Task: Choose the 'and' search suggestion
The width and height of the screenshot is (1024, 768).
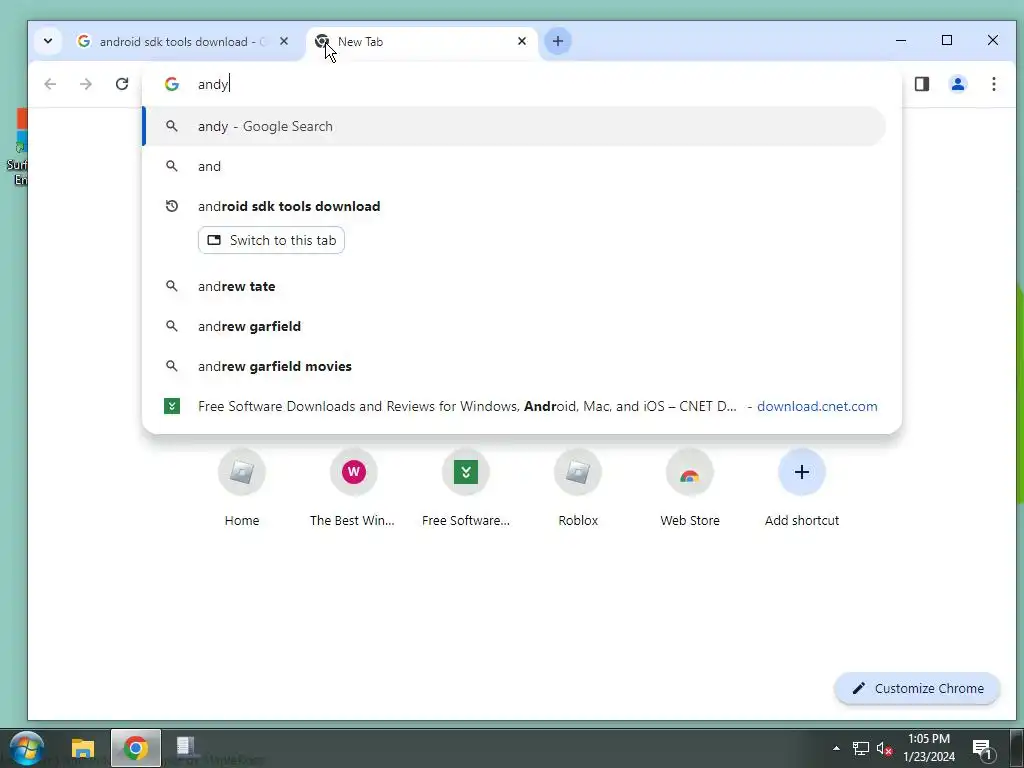Action: coord(514,167)
